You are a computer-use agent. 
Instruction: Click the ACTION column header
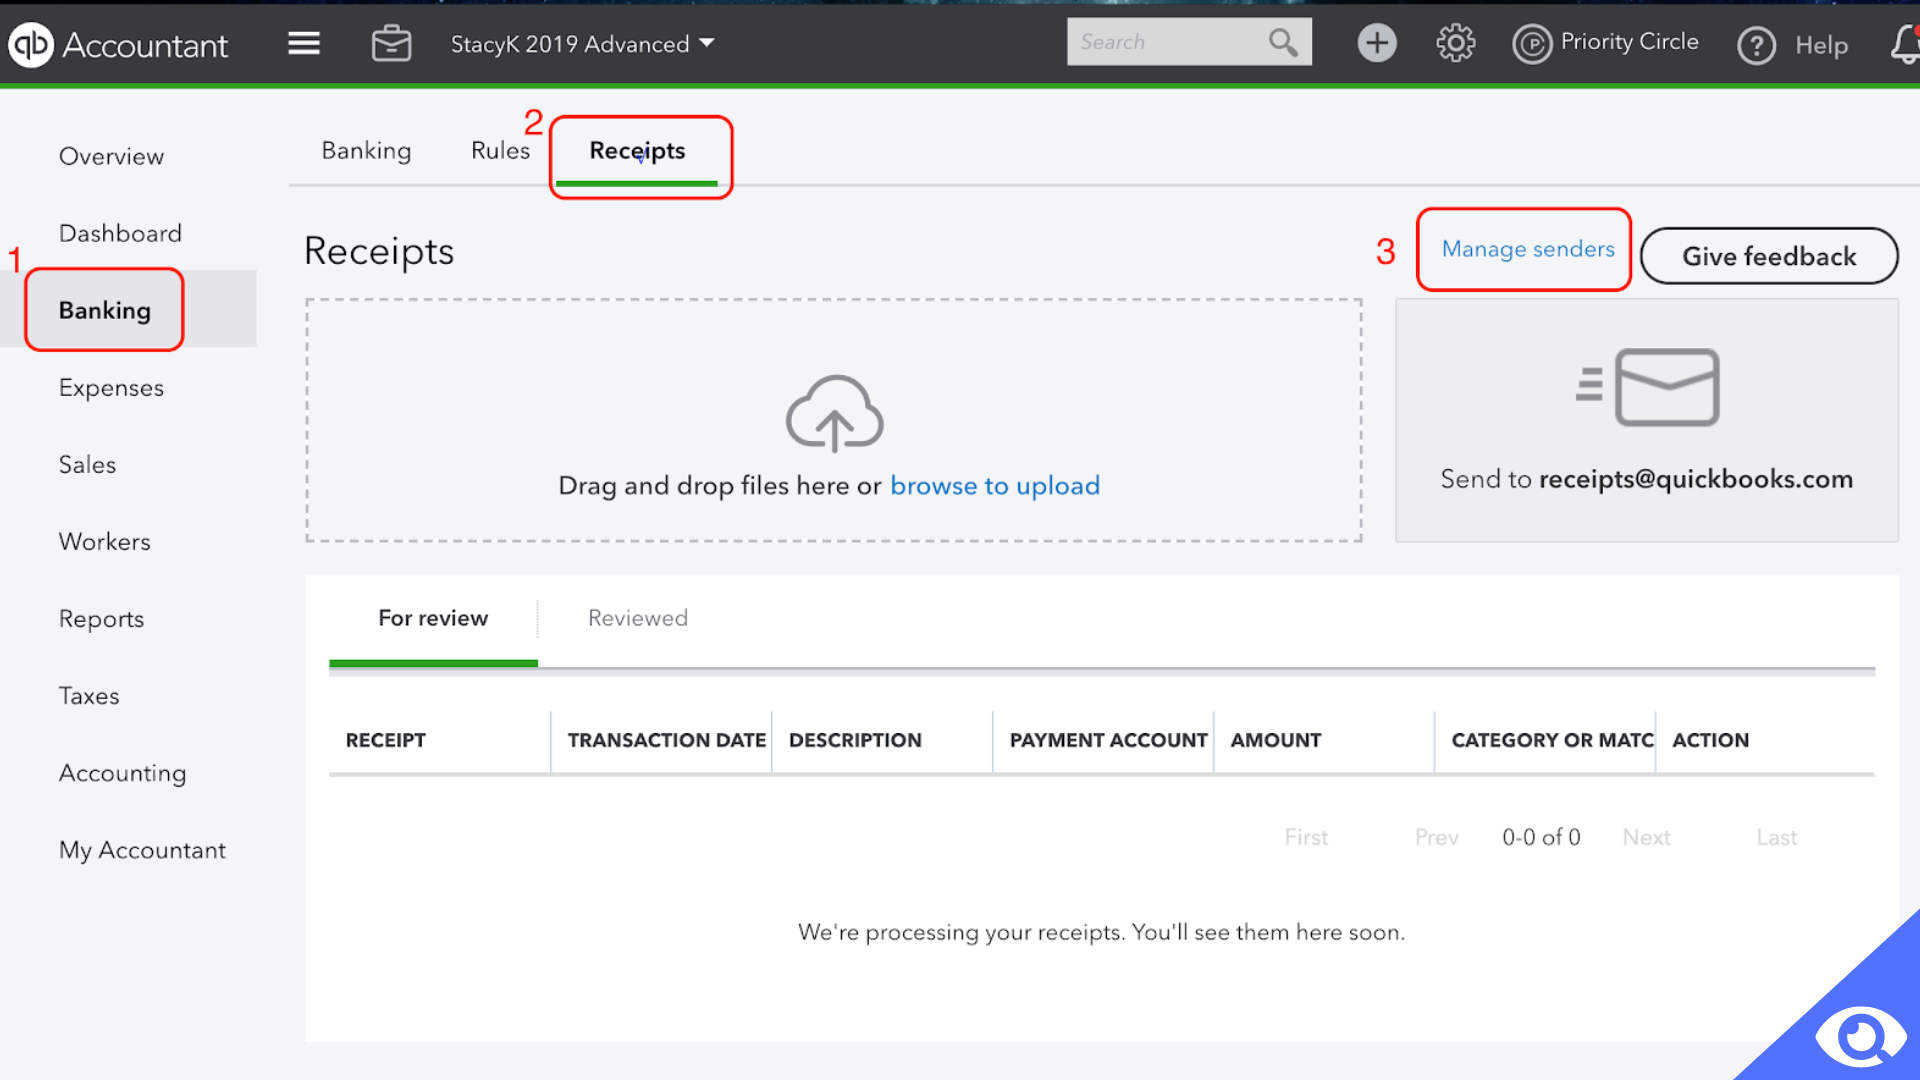[1711, 740]
